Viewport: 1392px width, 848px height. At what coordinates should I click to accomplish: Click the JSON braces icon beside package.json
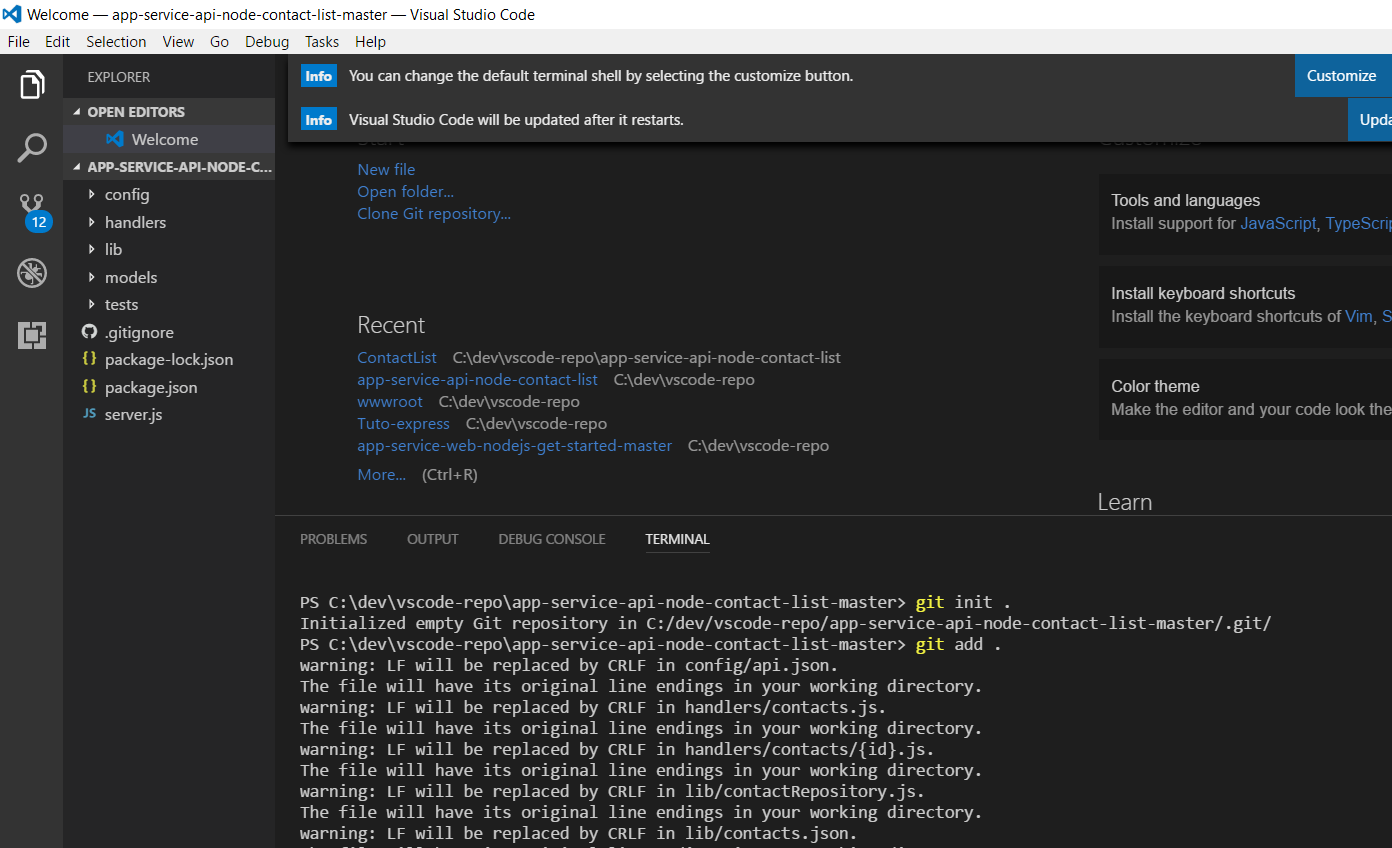pos(89,386)
